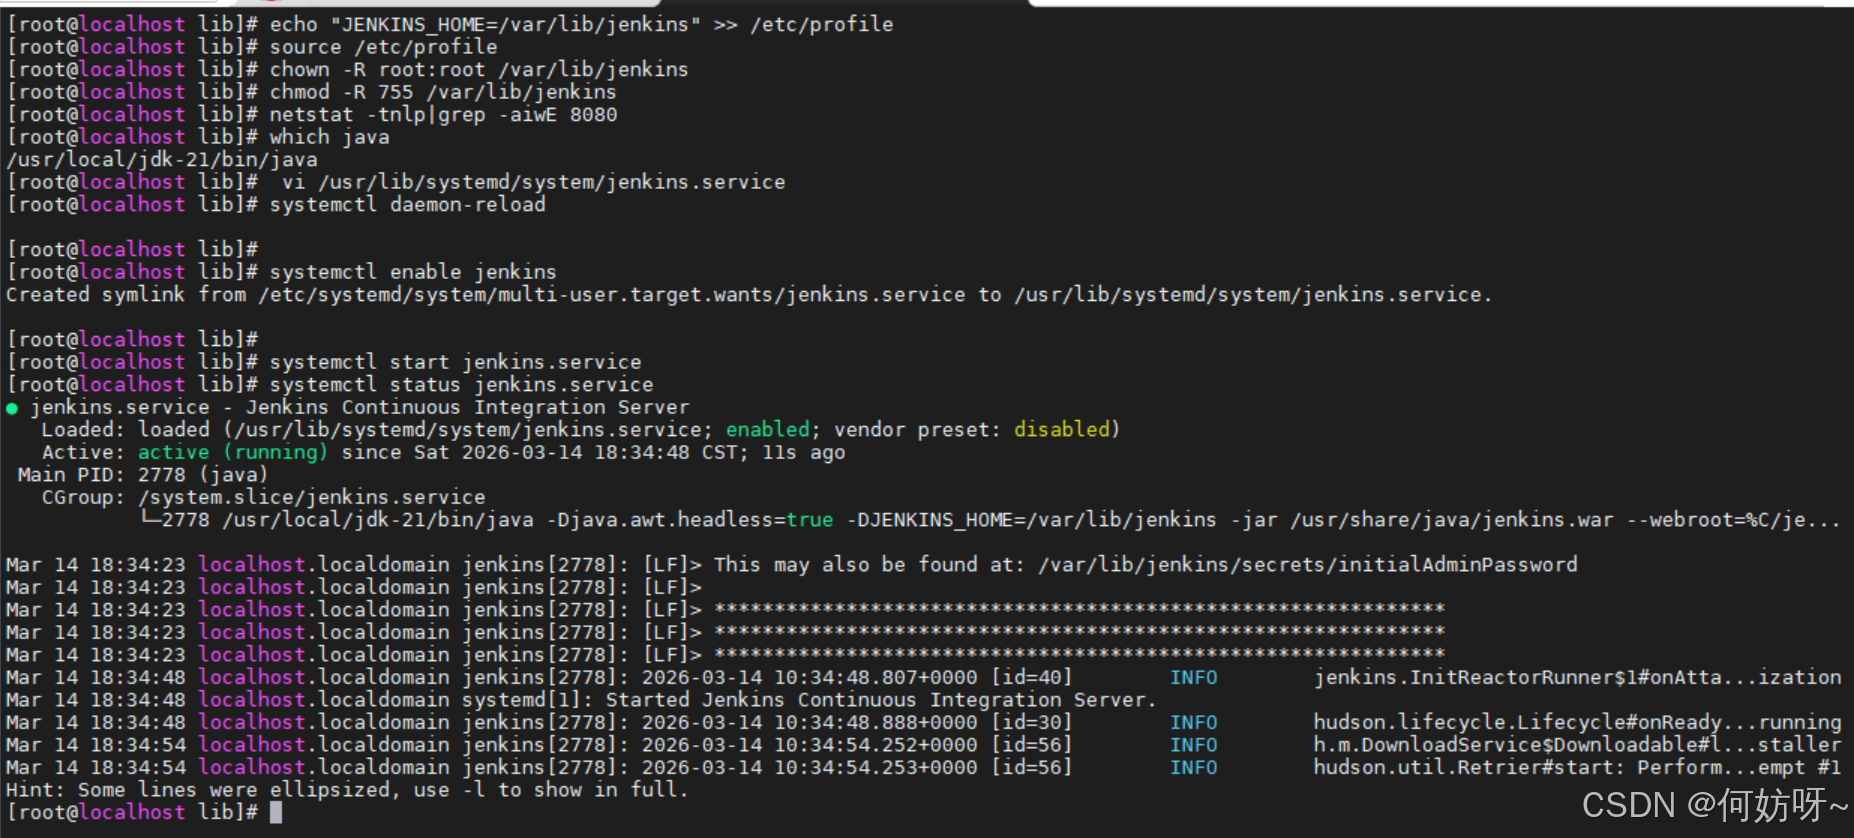Click the 'systemctl start jenkins.service' command
1854x838 pixels.
click(455, 362)
